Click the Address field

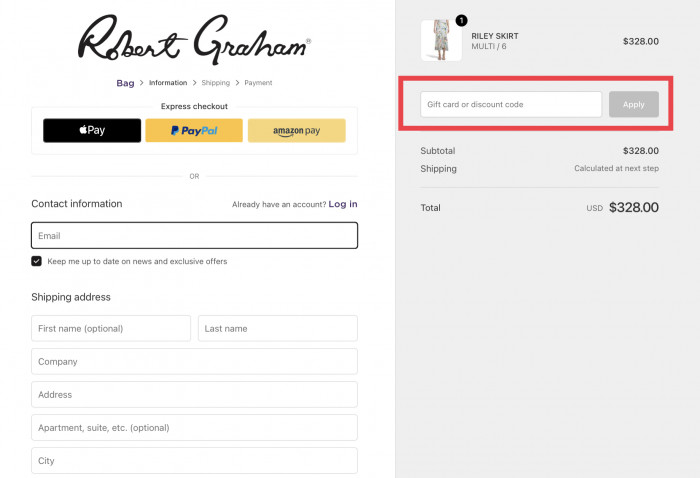coord(194,395)
